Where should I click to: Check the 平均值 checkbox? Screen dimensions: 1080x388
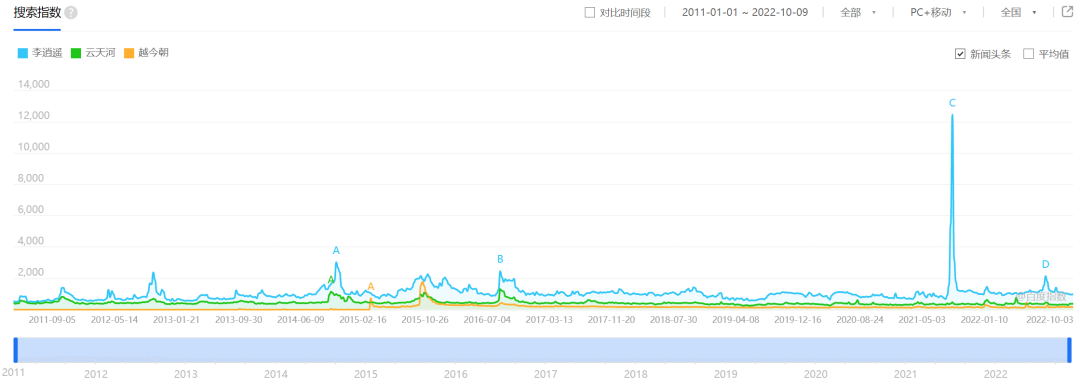click(1028, 54)
